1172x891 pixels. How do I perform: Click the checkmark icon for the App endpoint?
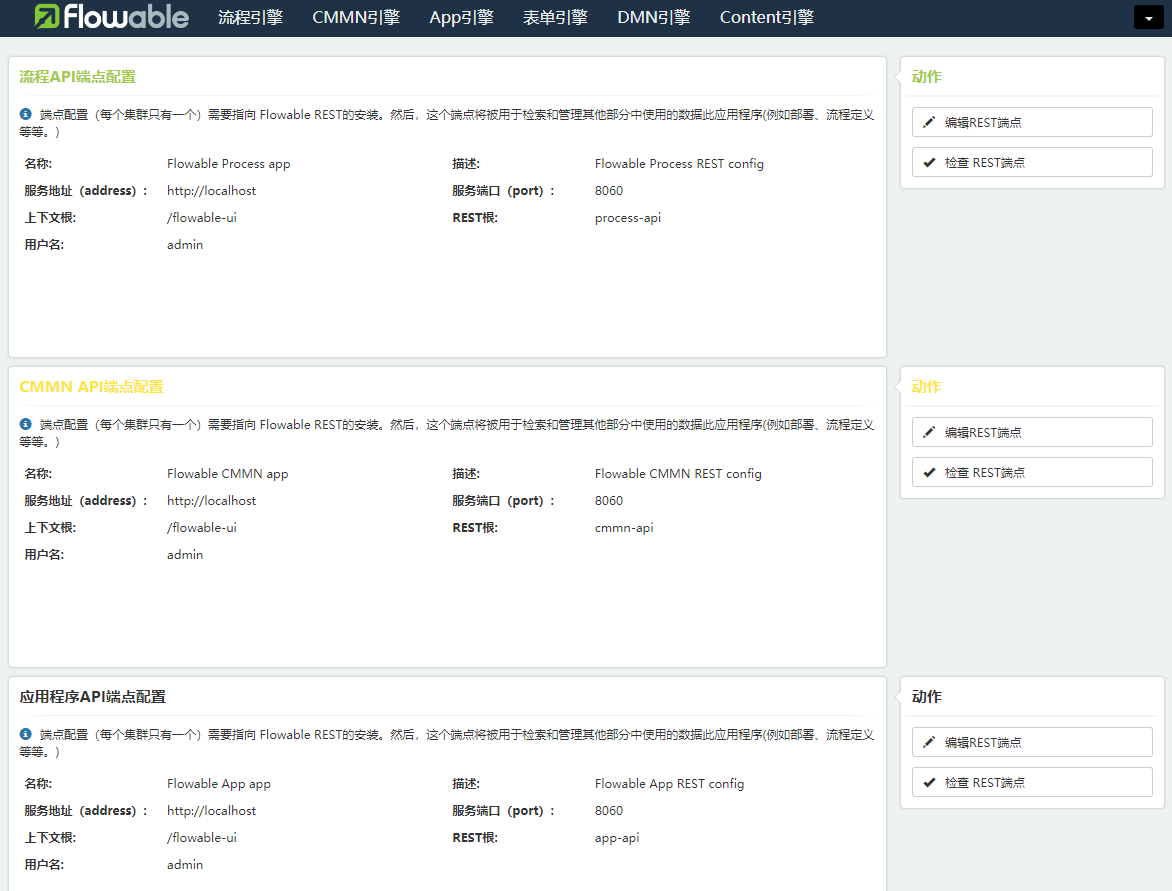(x=929, y=783)
